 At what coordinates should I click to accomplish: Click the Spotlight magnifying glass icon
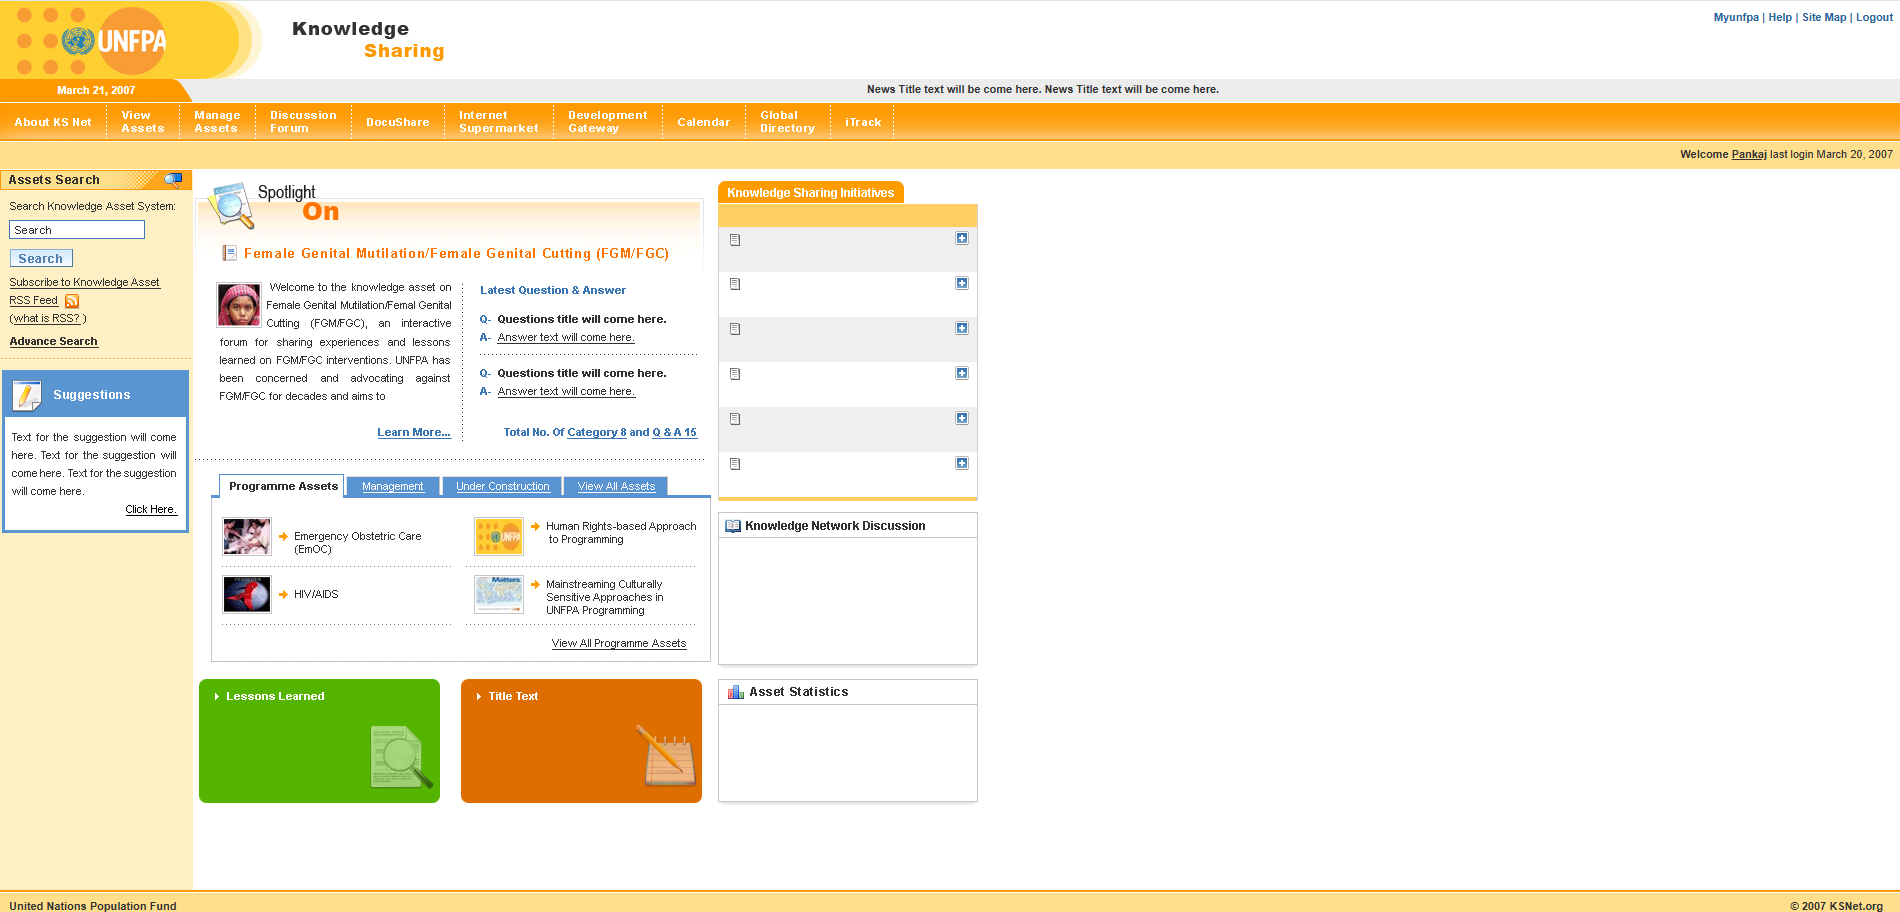click(x=231, y=204)
